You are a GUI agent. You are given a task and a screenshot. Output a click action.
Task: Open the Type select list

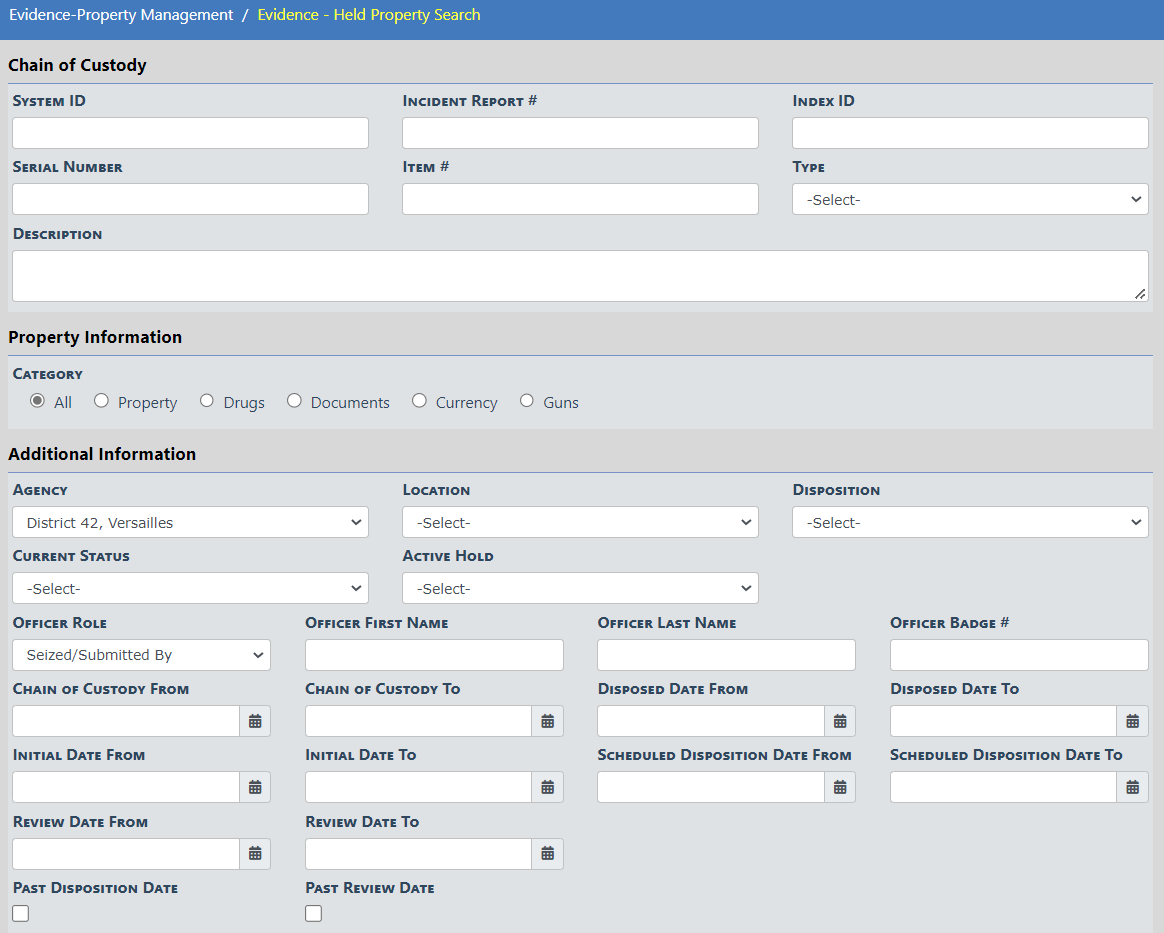click(970, 199)
